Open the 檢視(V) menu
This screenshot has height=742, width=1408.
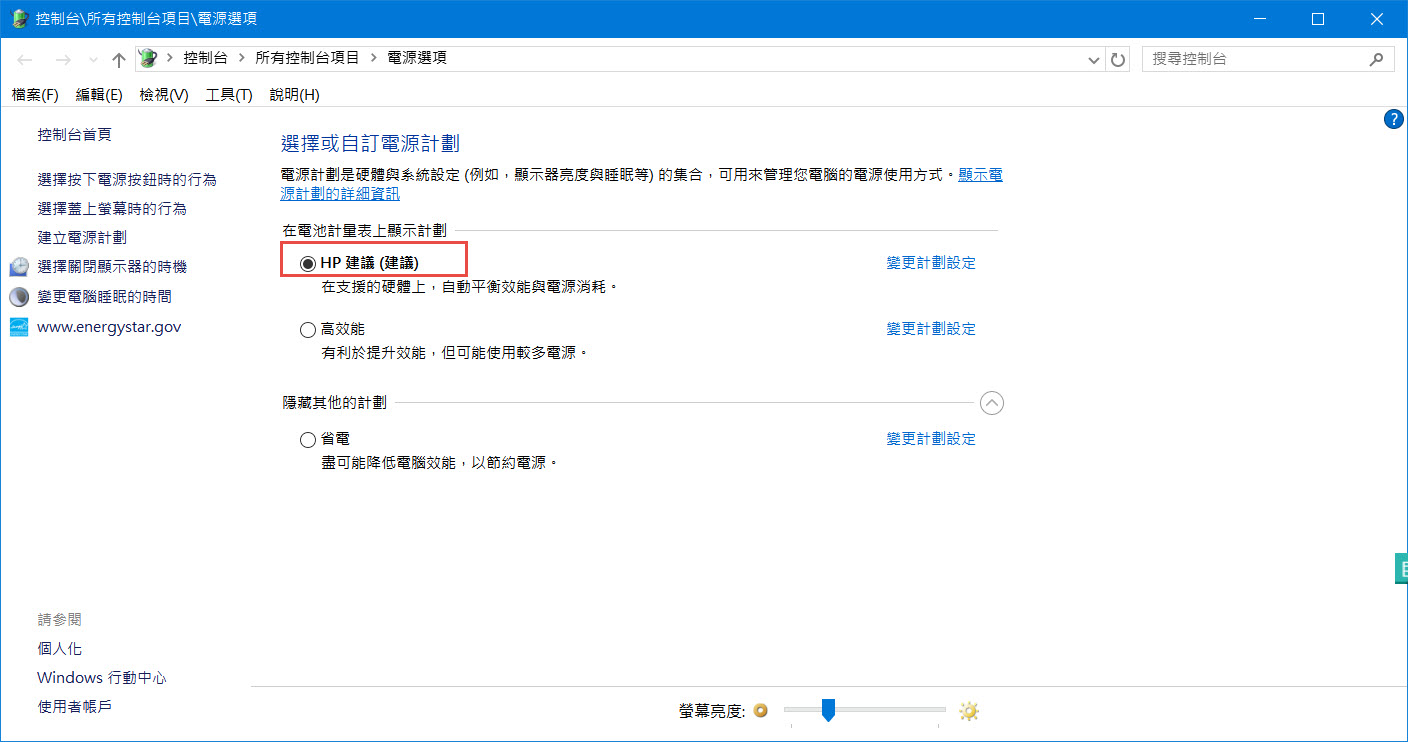[164, 94]
